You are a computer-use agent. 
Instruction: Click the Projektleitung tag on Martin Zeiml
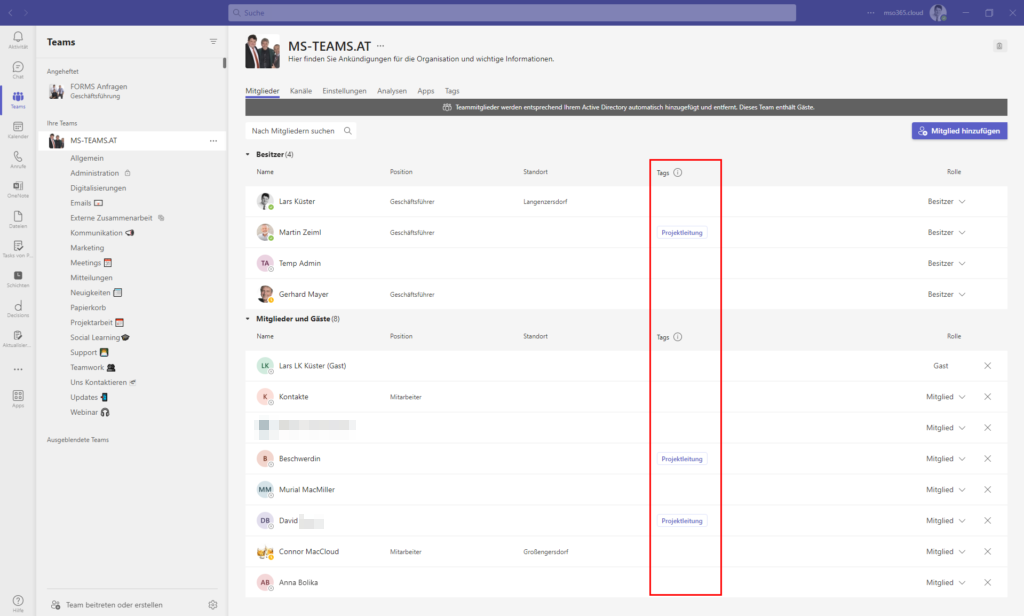[x=682, y=233]
